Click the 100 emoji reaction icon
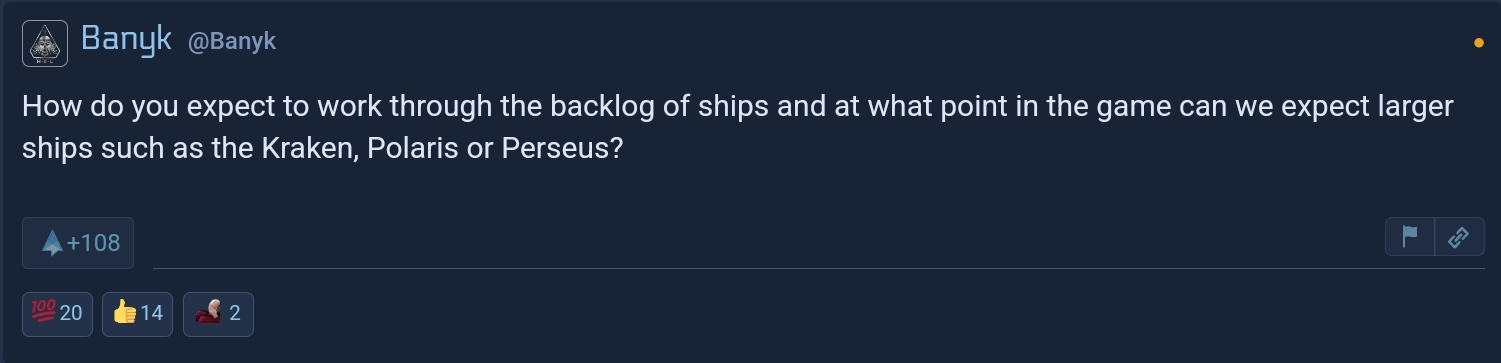1501x363 pixels. 45,313
